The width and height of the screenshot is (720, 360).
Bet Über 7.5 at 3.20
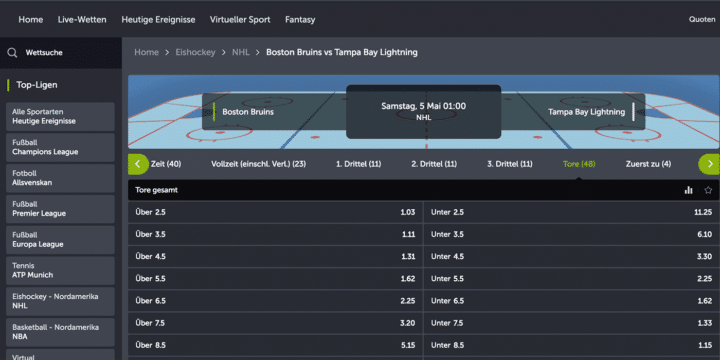(x=275, y=323)
